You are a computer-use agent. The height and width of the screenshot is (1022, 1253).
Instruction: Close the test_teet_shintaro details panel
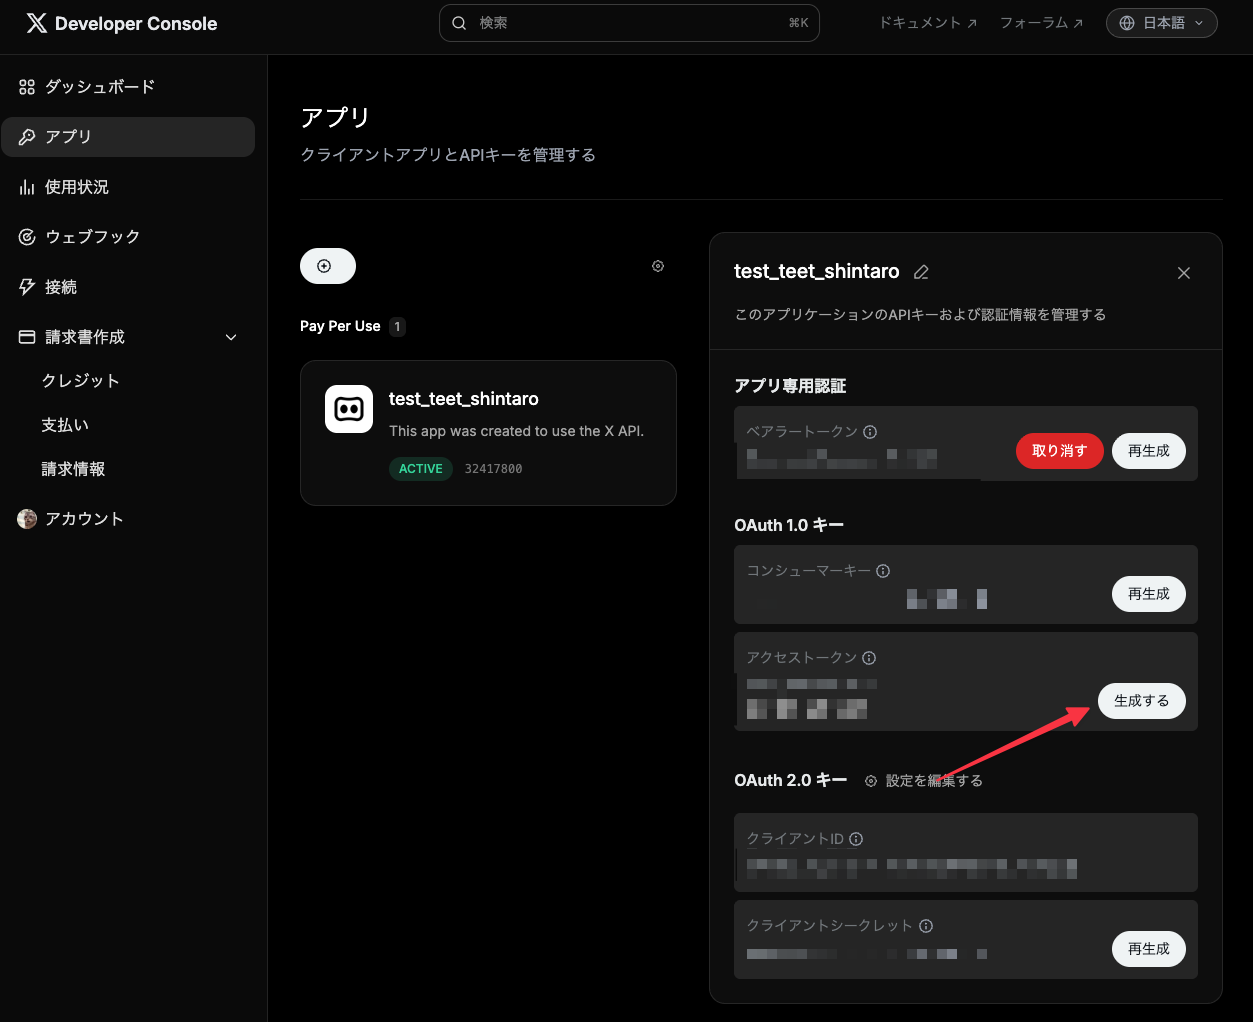(x=1184, y=273)
